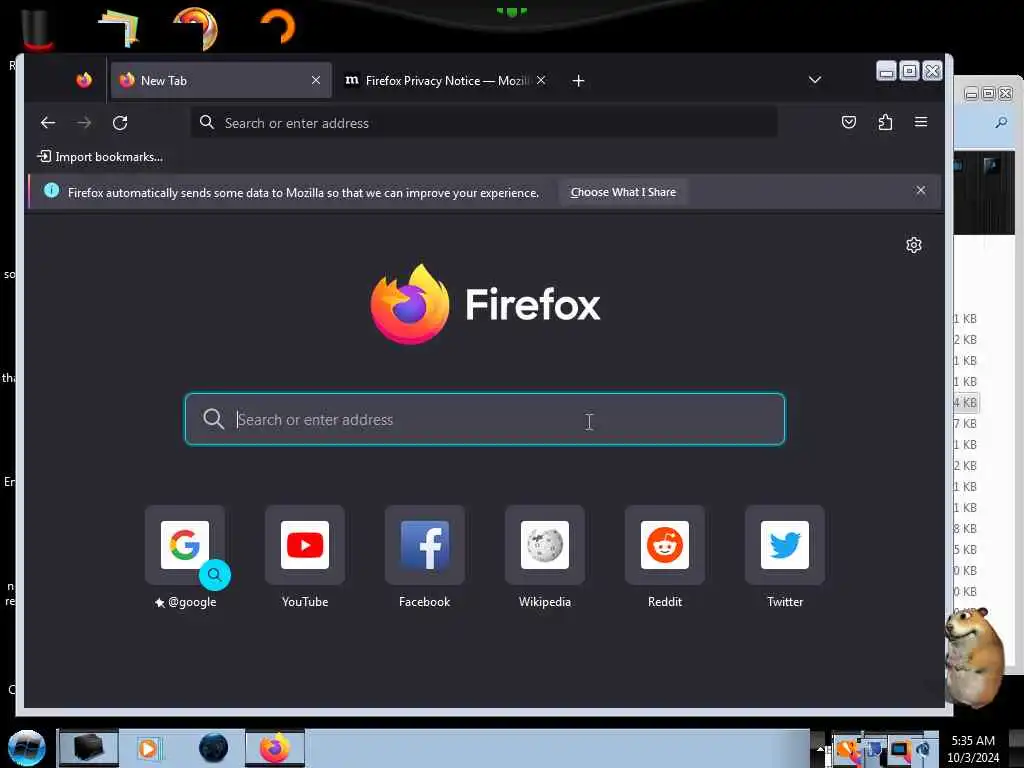Screen dimensions: 1024x768
Task: Open the Extensions puzzle icon
Action: point(885,122)
